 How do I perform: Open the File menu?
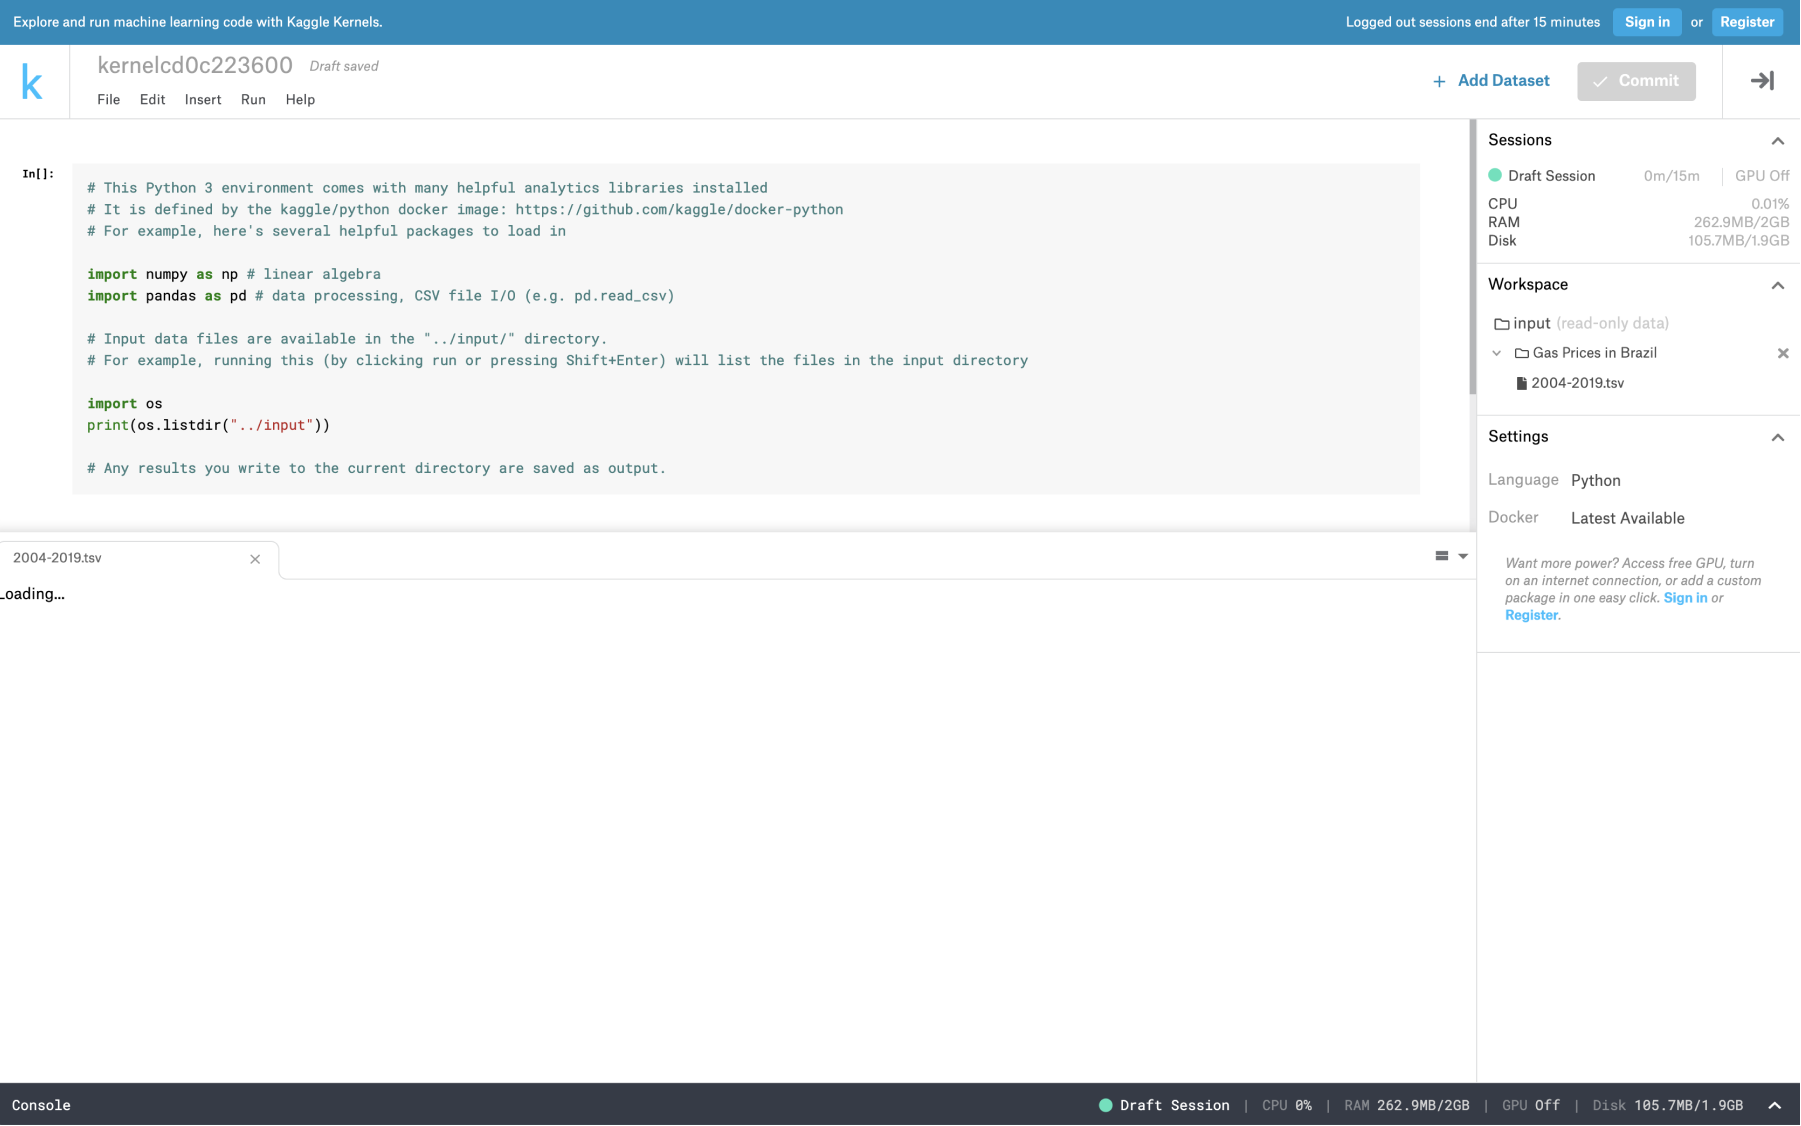point(108,100)
